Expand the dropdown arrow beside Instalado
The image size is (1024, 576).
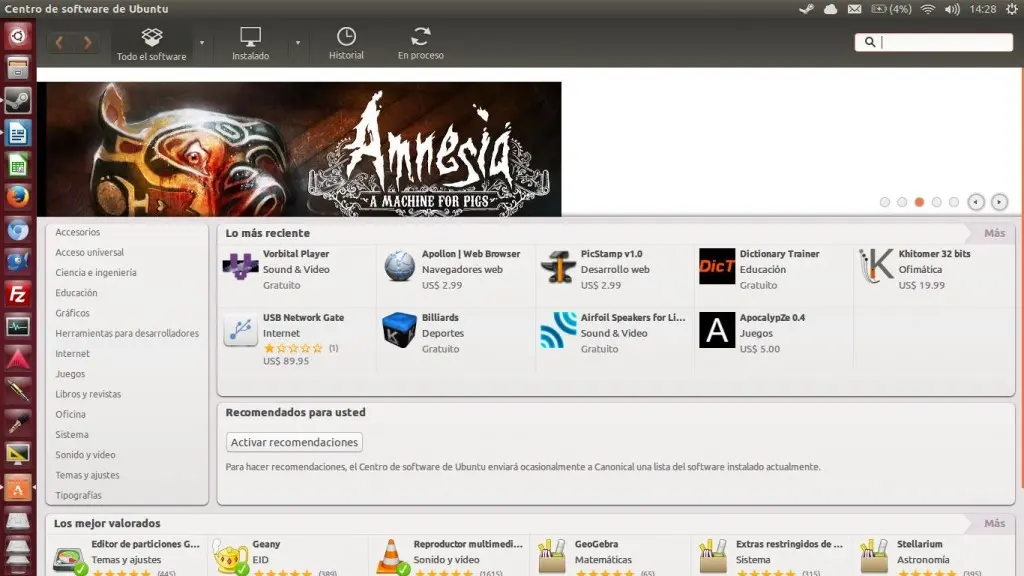coord(298,43)
